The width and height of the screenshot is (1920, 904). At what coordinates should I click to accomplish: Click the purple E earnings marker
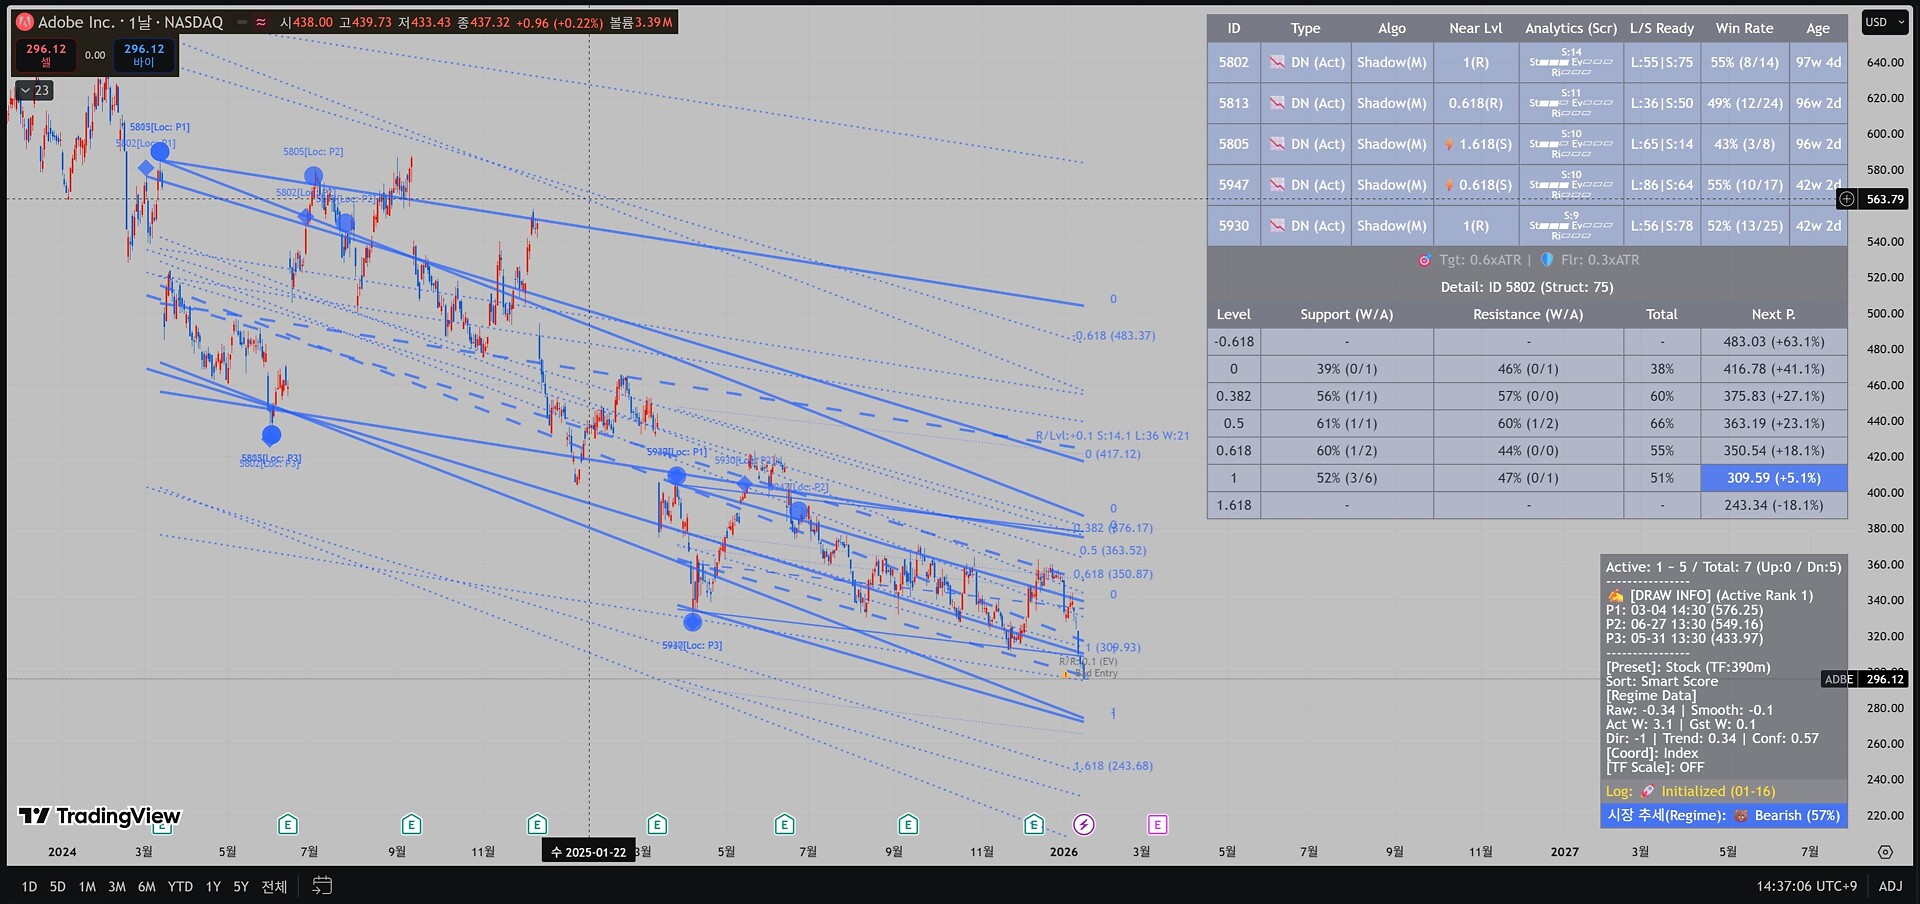(1157, 825)
